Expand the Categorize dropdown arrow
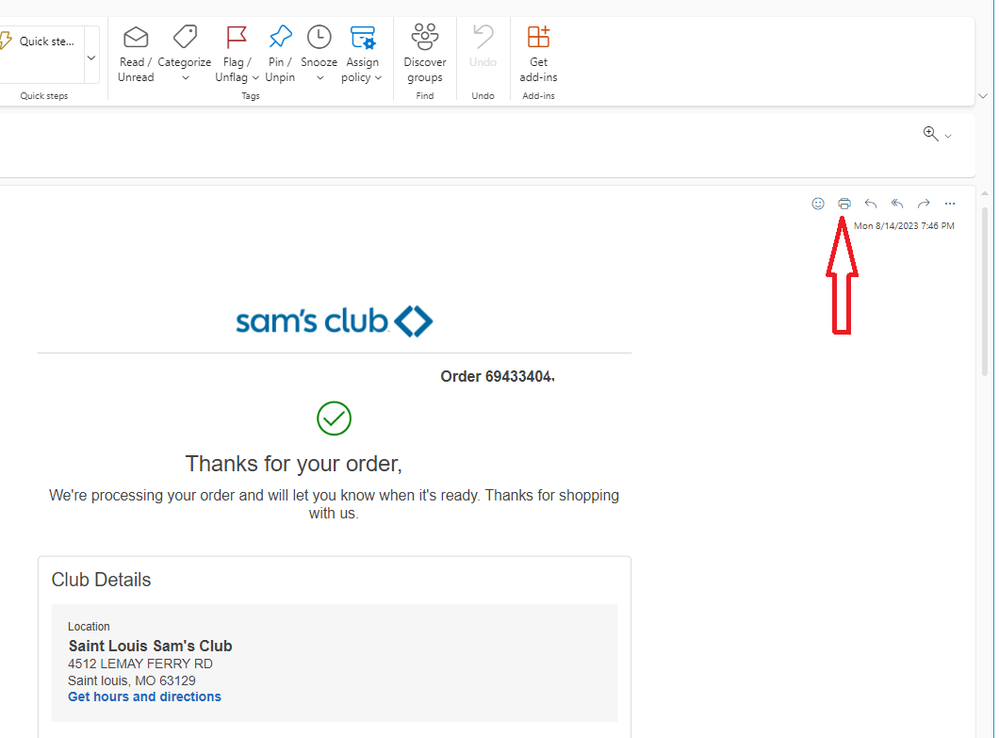Image resolution: width=999 pixels, height=738 pixels. tap(185, 78)
